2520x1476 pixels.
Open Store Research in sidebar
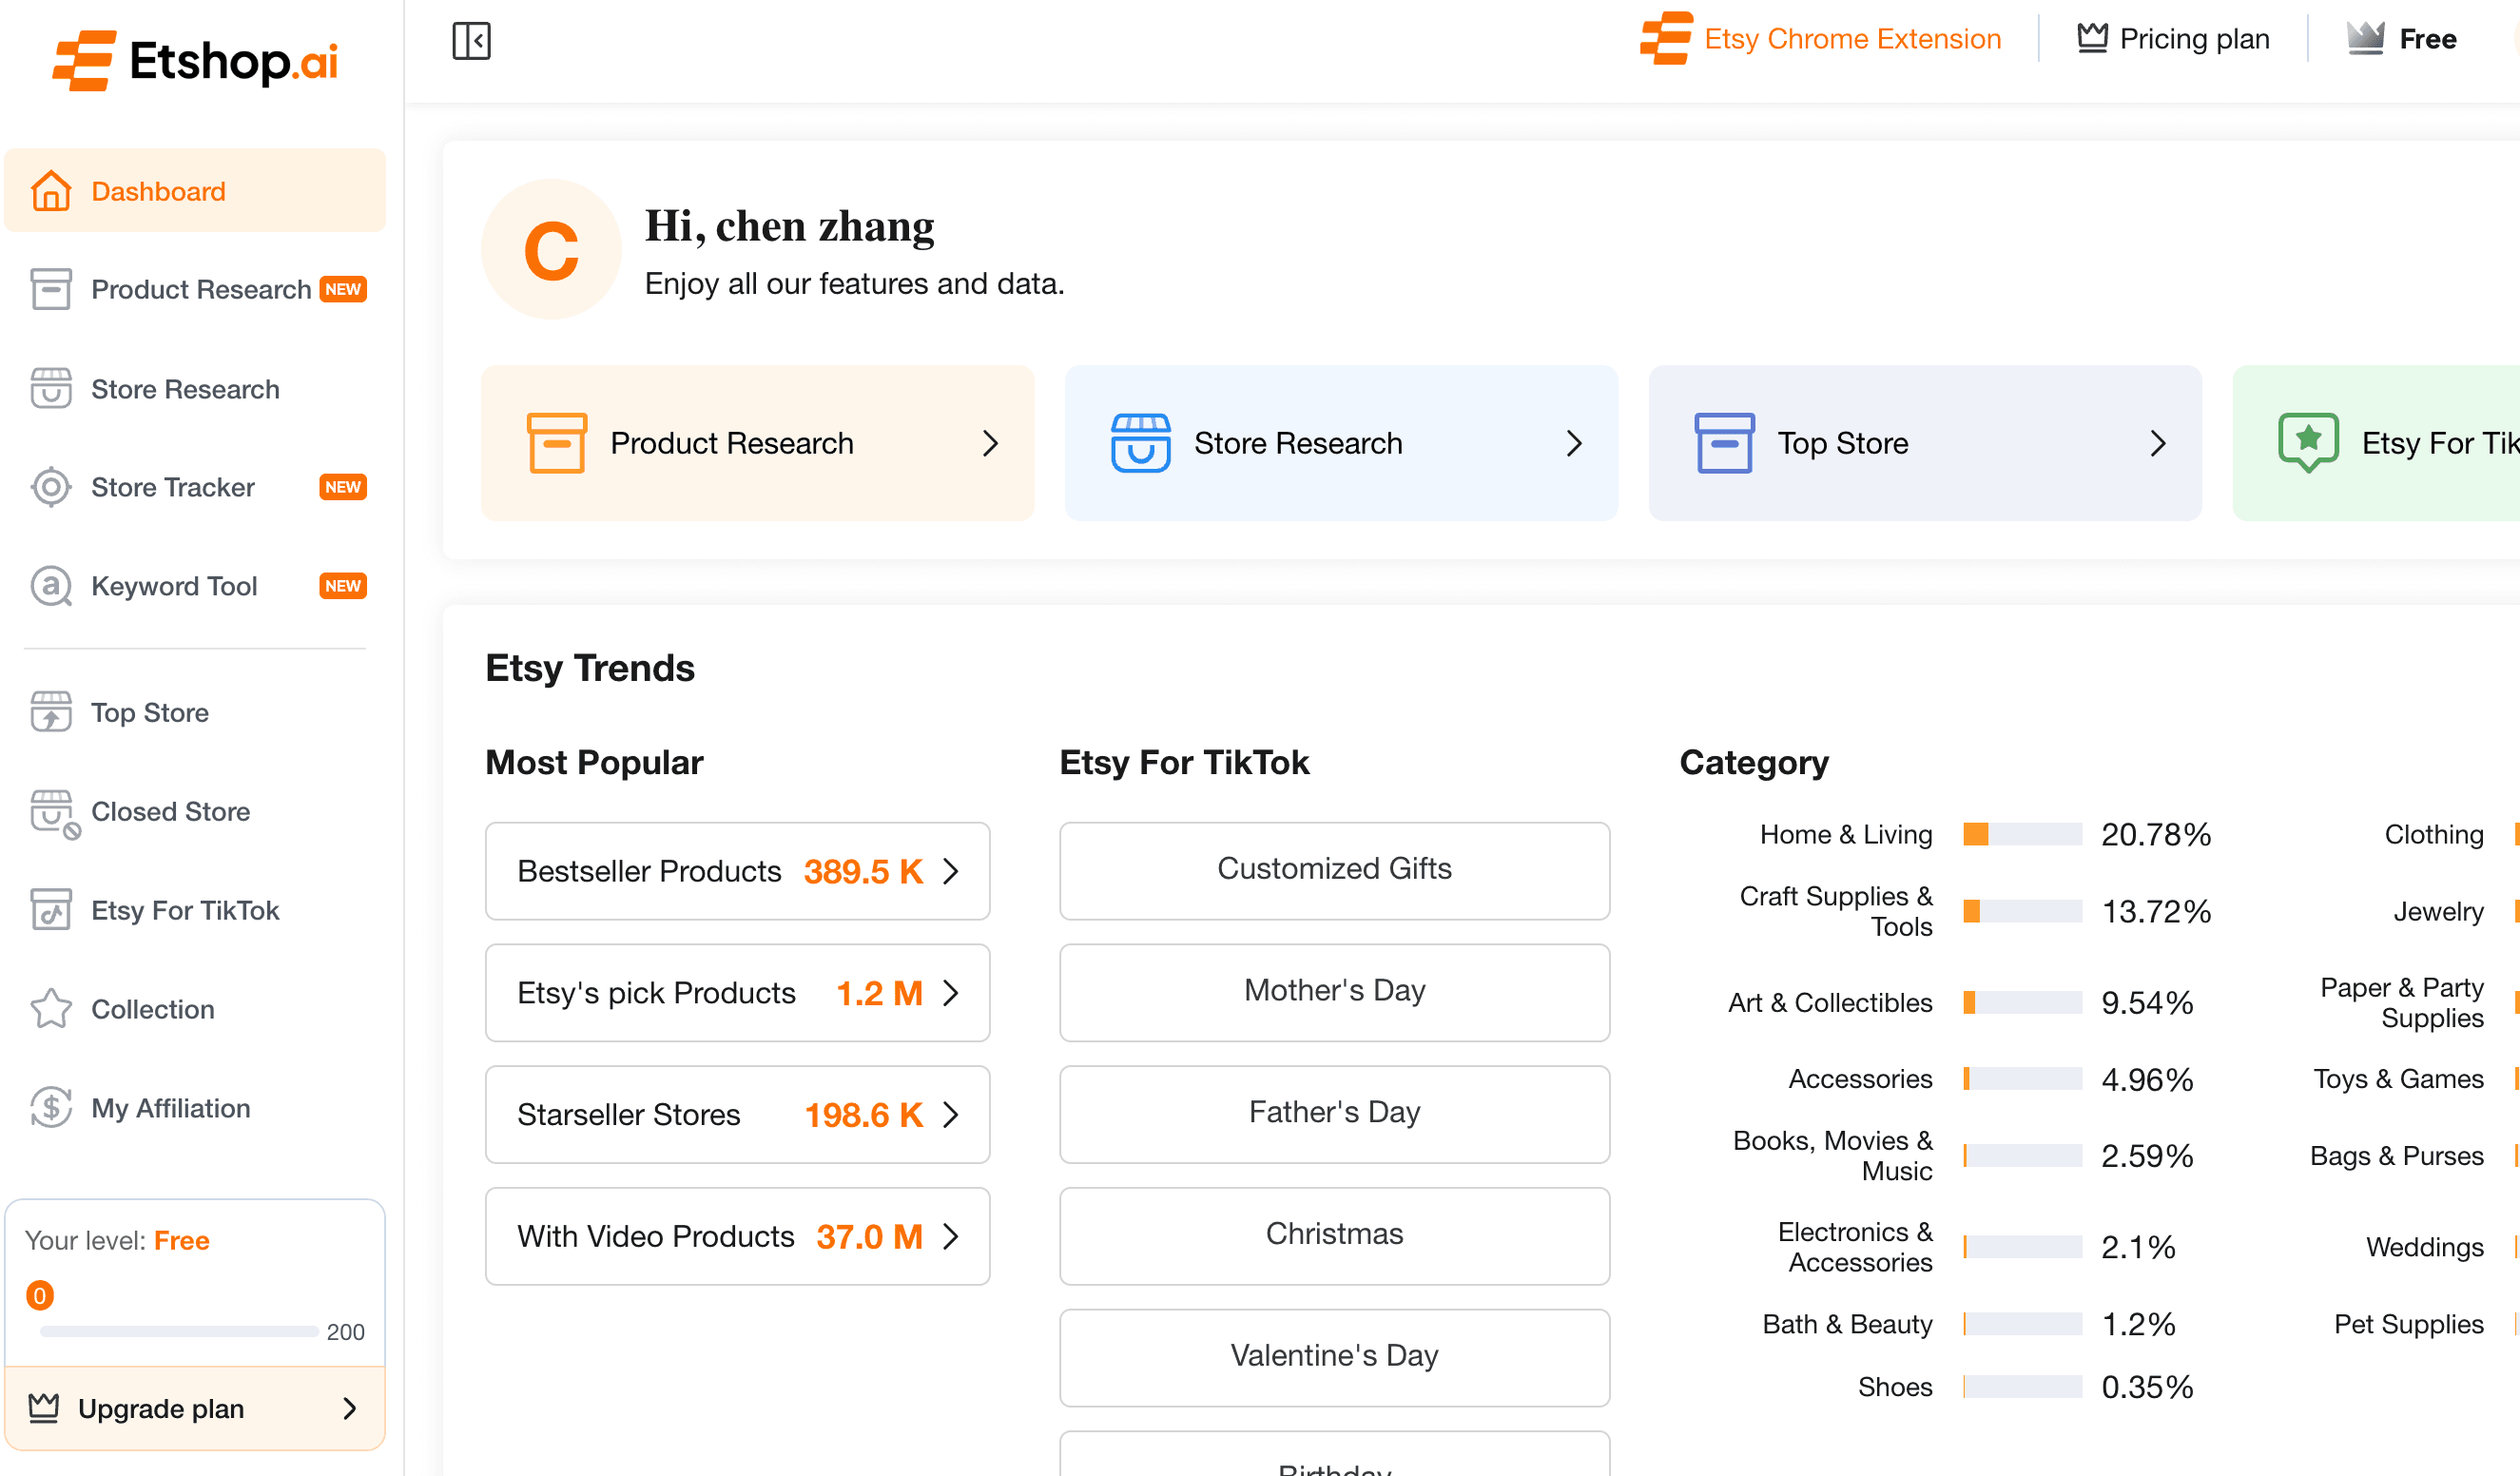coord(195,388)
